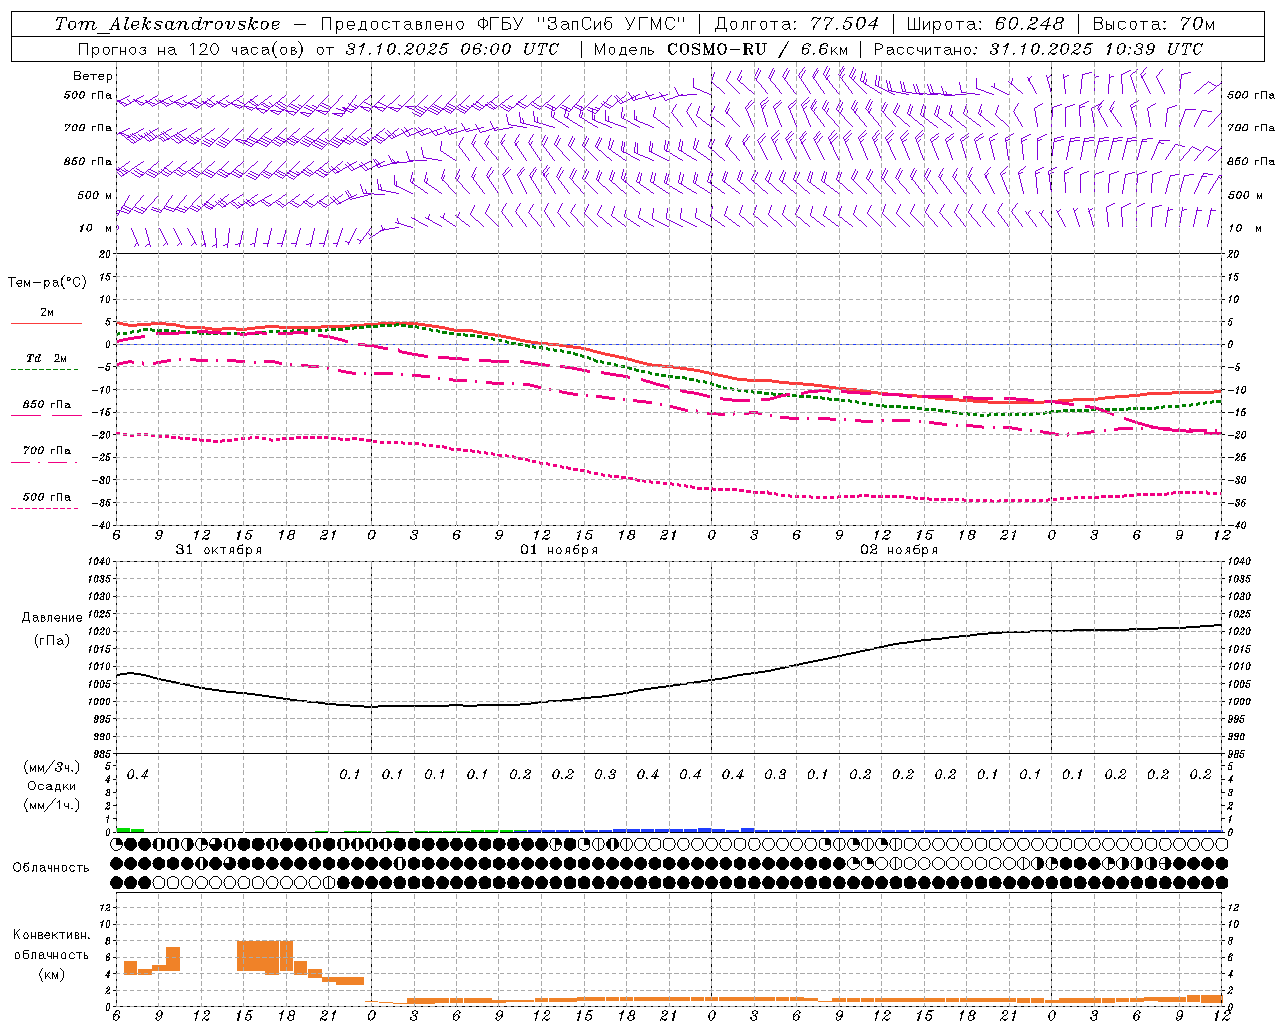Click the 'Td 2м' dew point legend entry
The image size is (1280, 1024).
[46, 358]
